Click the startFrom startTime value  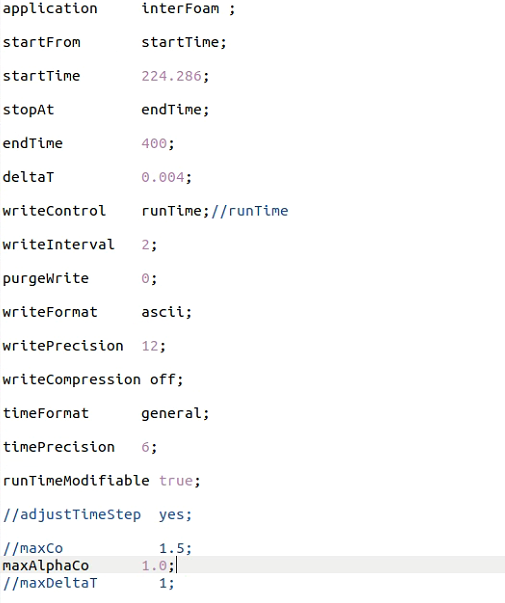point(180,42)
